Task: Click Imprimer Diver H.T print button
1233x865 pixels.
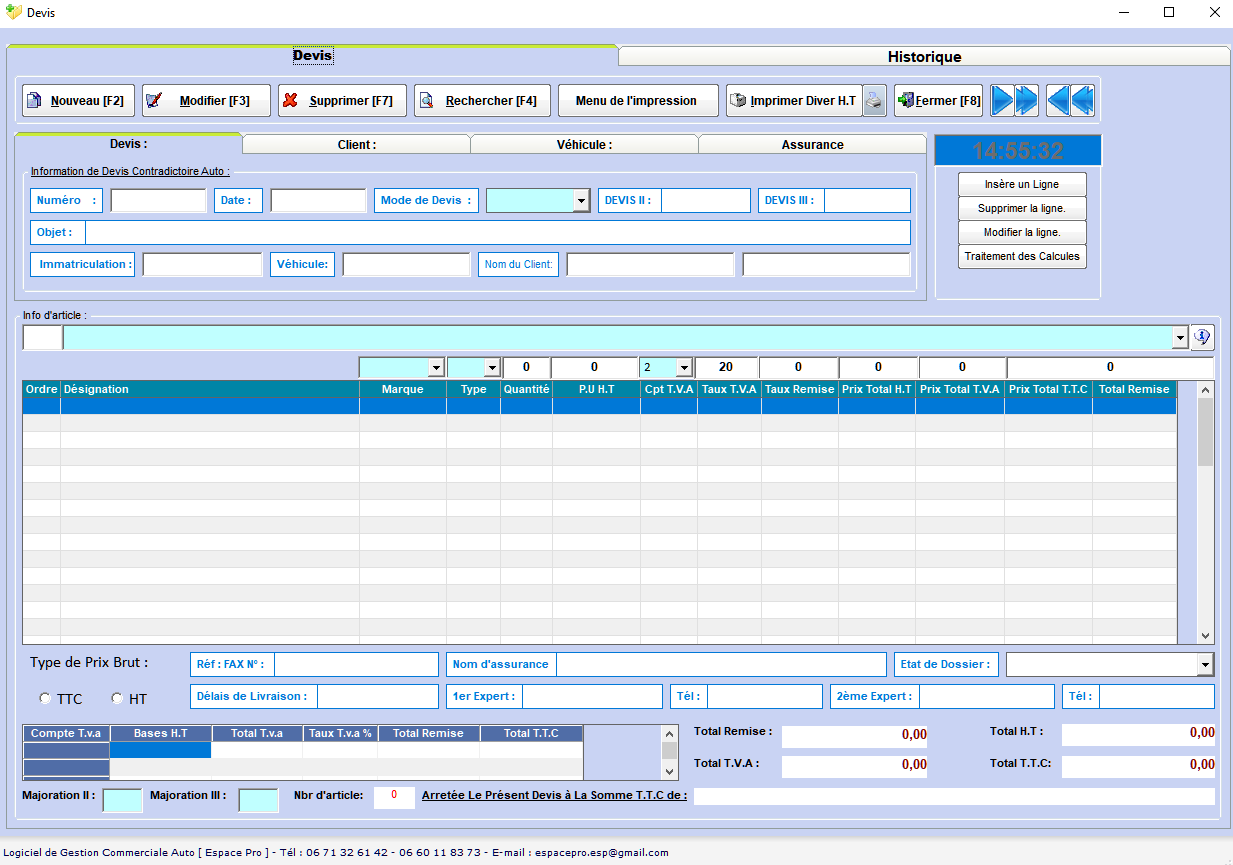Action: point(793,101)
